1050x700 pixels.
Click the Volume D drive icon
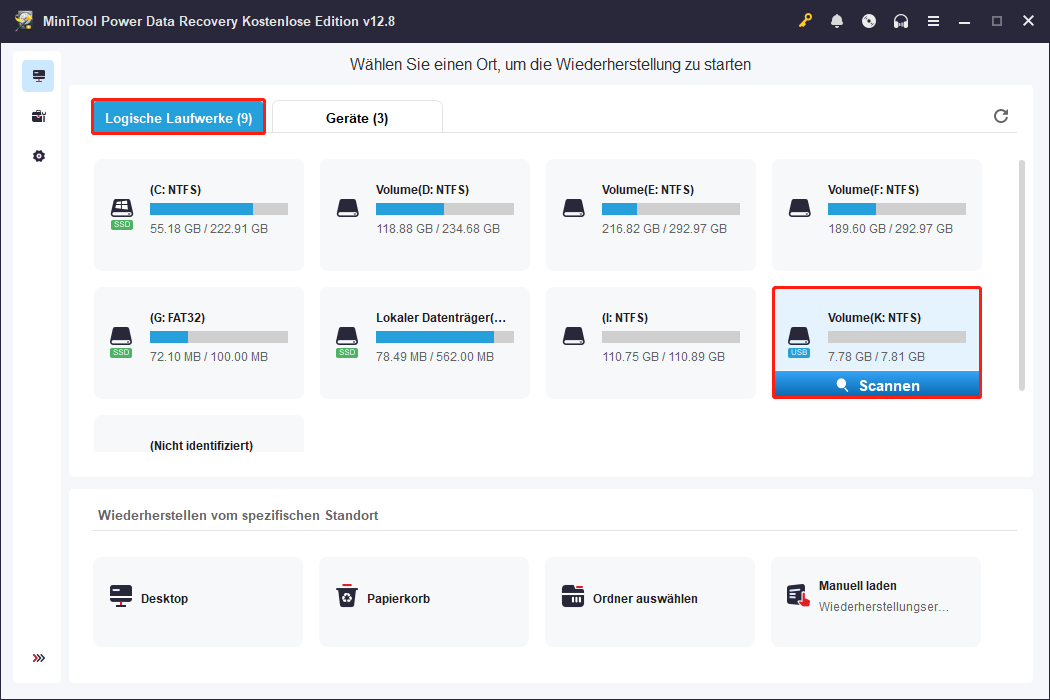click(348, 208)
